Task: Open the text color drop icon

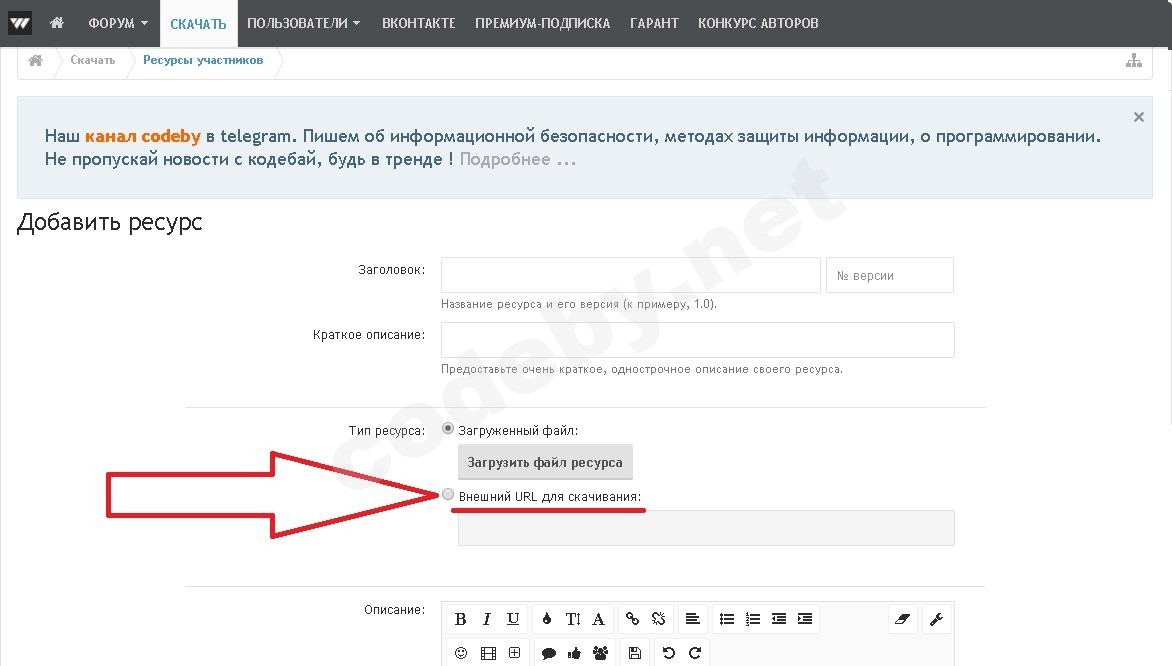Action: click(546, 619)
